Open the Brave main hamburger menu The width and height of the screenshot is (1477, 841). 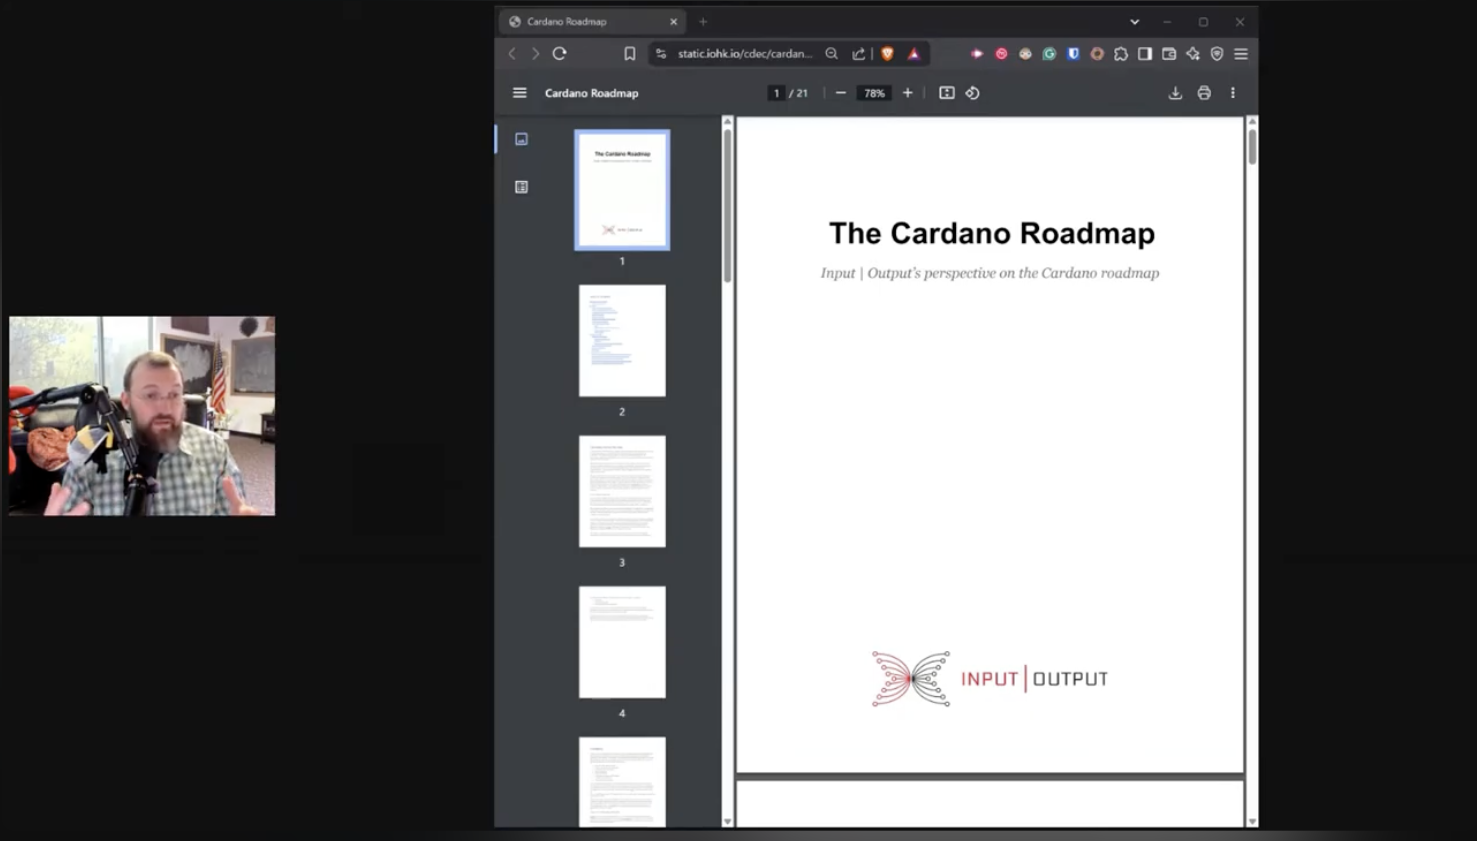[1241, 54]
